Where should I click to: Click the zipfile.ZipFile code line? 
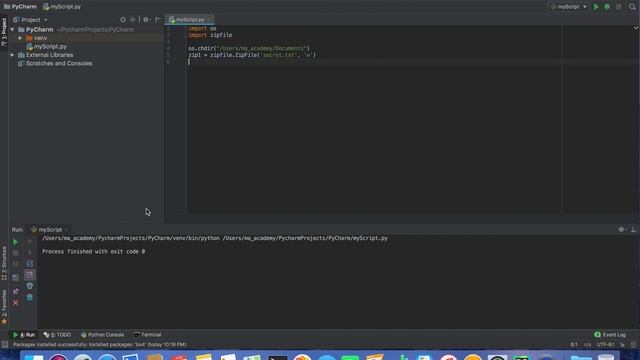[x=252, y=55]
